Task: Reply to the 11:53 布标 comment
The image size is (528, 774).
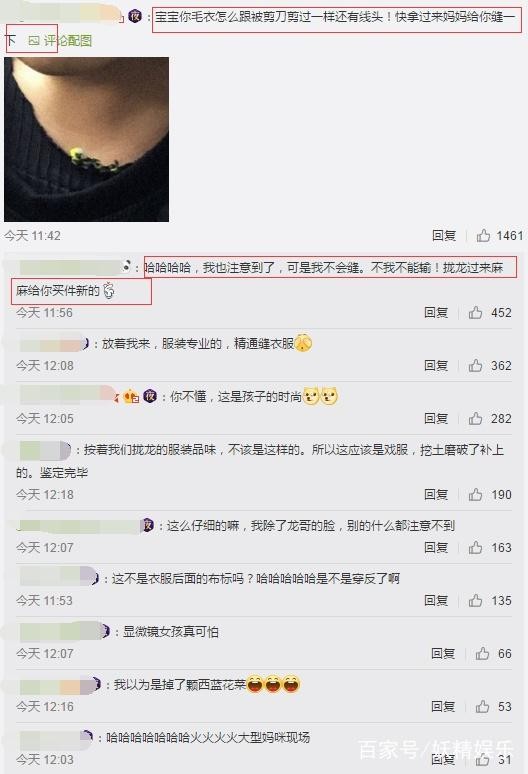Action: (x=436, y=600)
